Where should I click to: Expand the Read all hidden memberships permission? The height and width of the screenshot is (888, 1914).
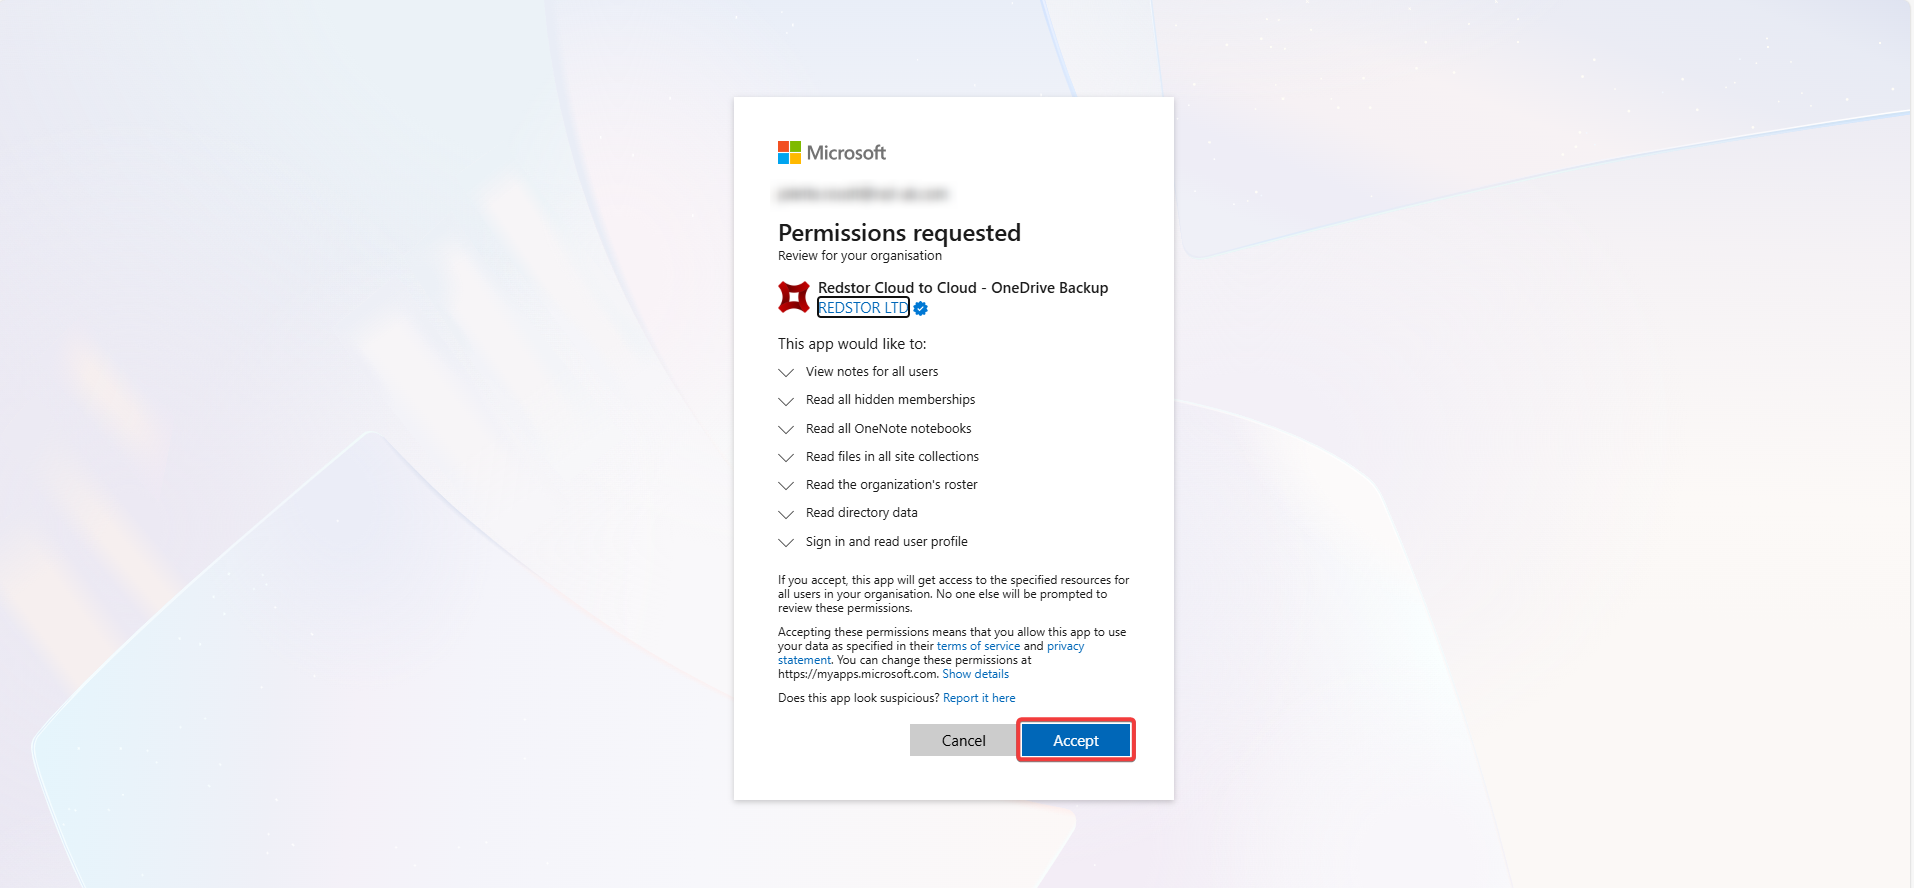[786, 400]
